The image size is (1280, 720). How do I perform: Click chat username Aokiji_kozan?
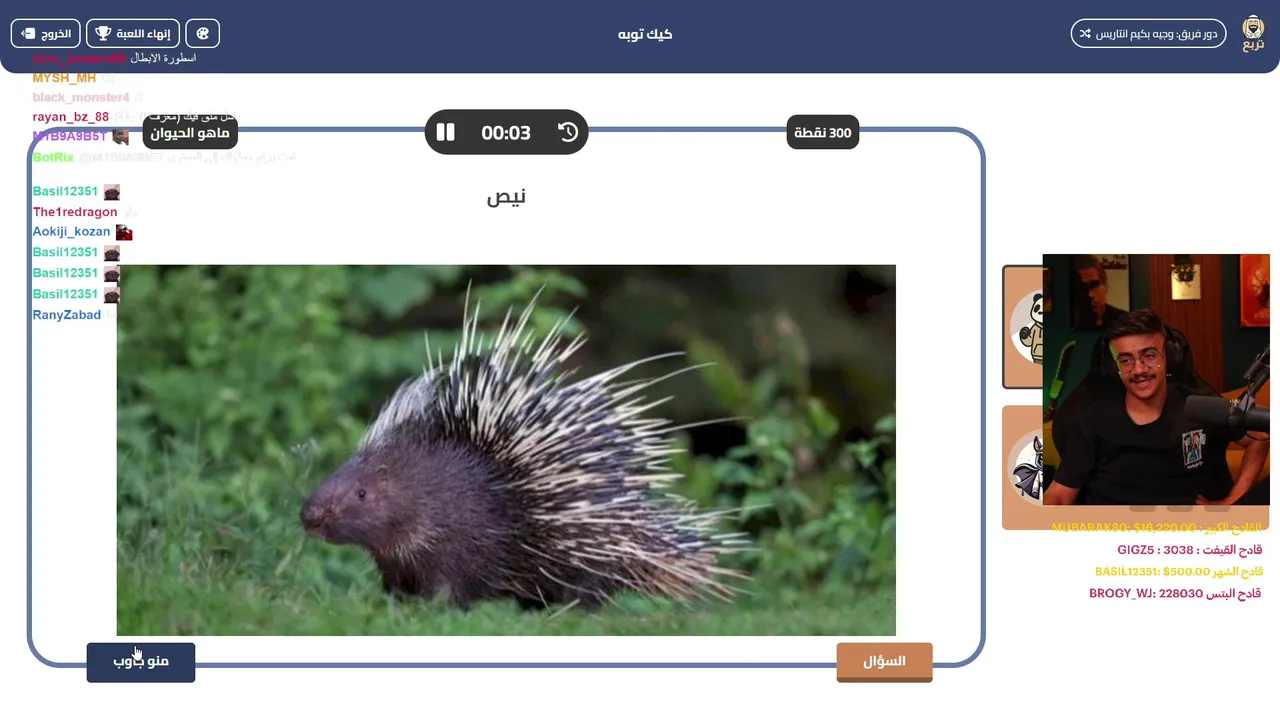pyautogui.click(x=71, y=231)
